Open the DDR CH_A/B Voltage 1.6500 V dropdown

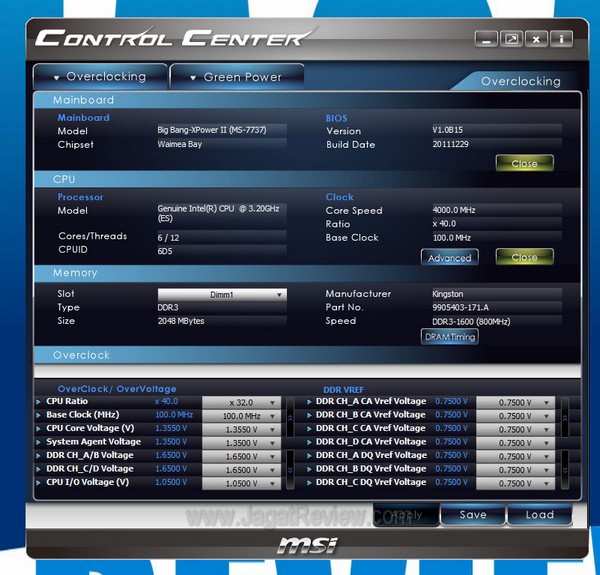click(241, 456)
